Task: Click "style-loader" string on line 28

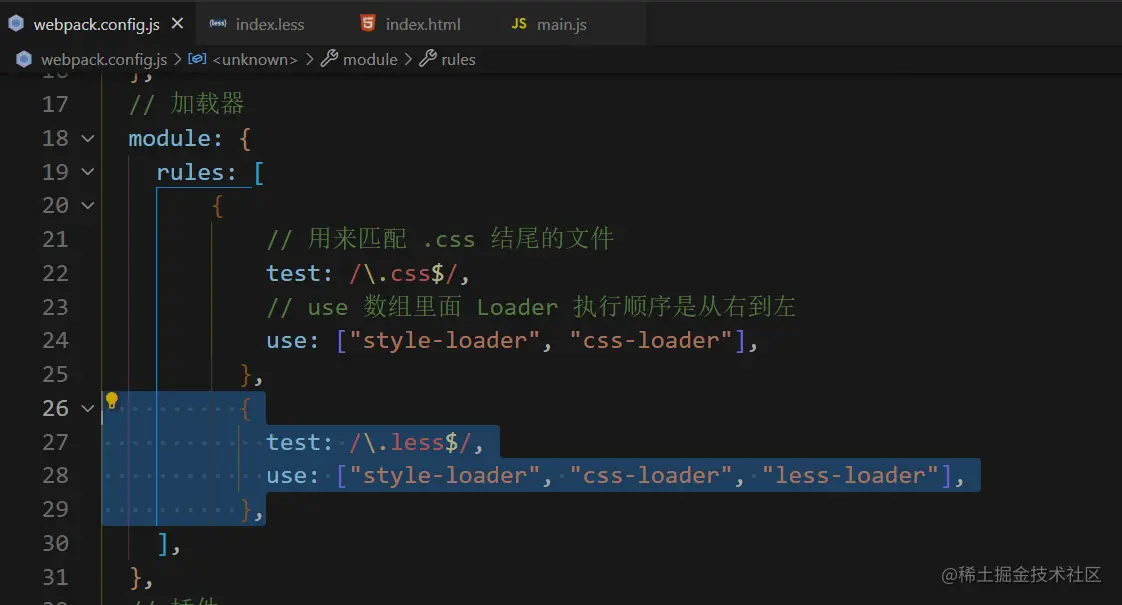Action: point(444,475)
